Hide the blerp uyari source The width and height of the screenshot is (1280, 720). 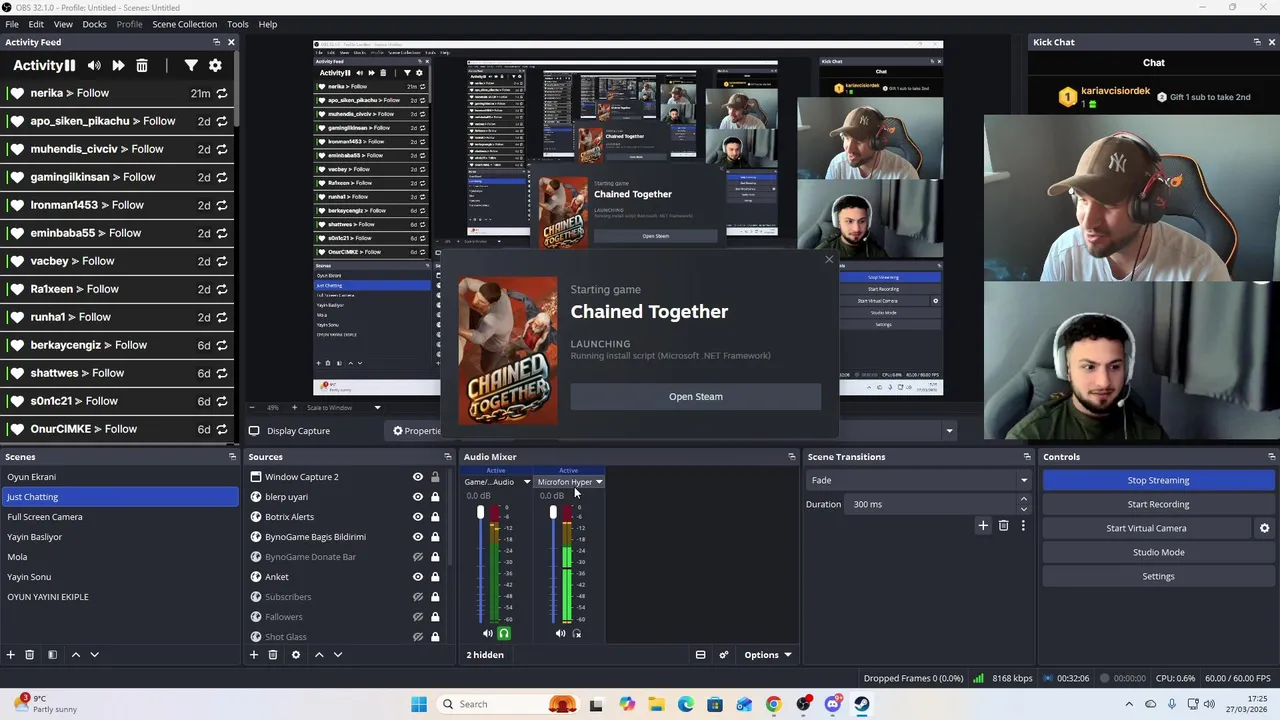click(x=418, y=497)
